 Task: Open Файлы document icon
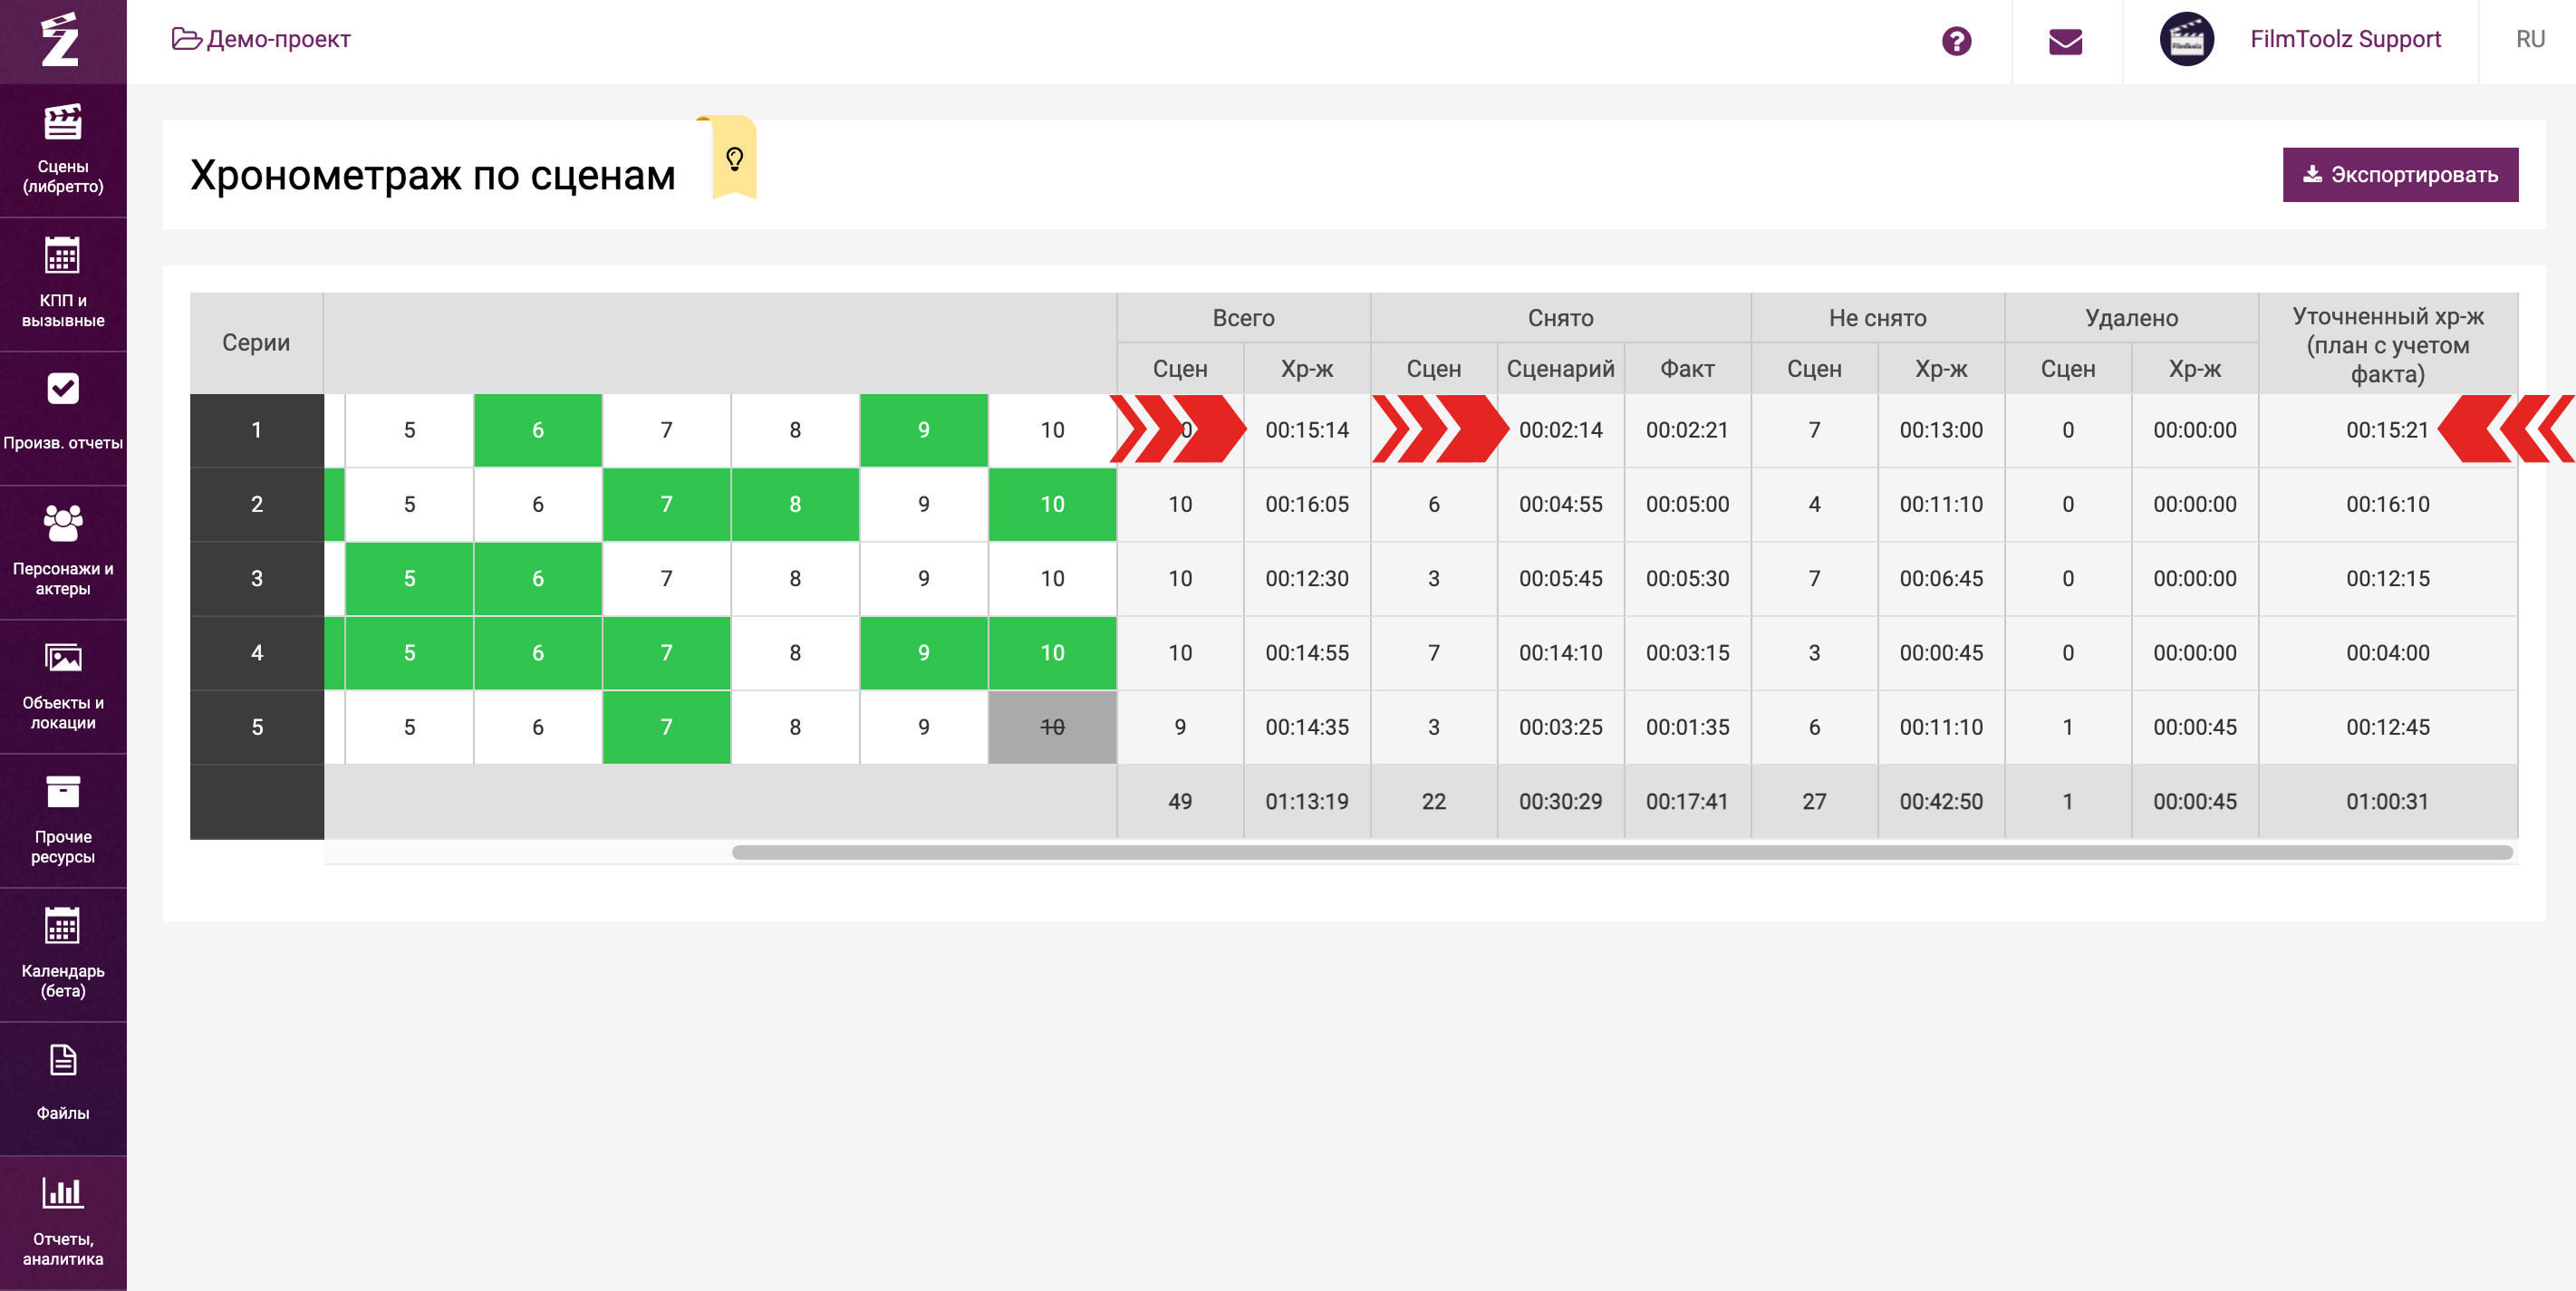pos(63,1061)
